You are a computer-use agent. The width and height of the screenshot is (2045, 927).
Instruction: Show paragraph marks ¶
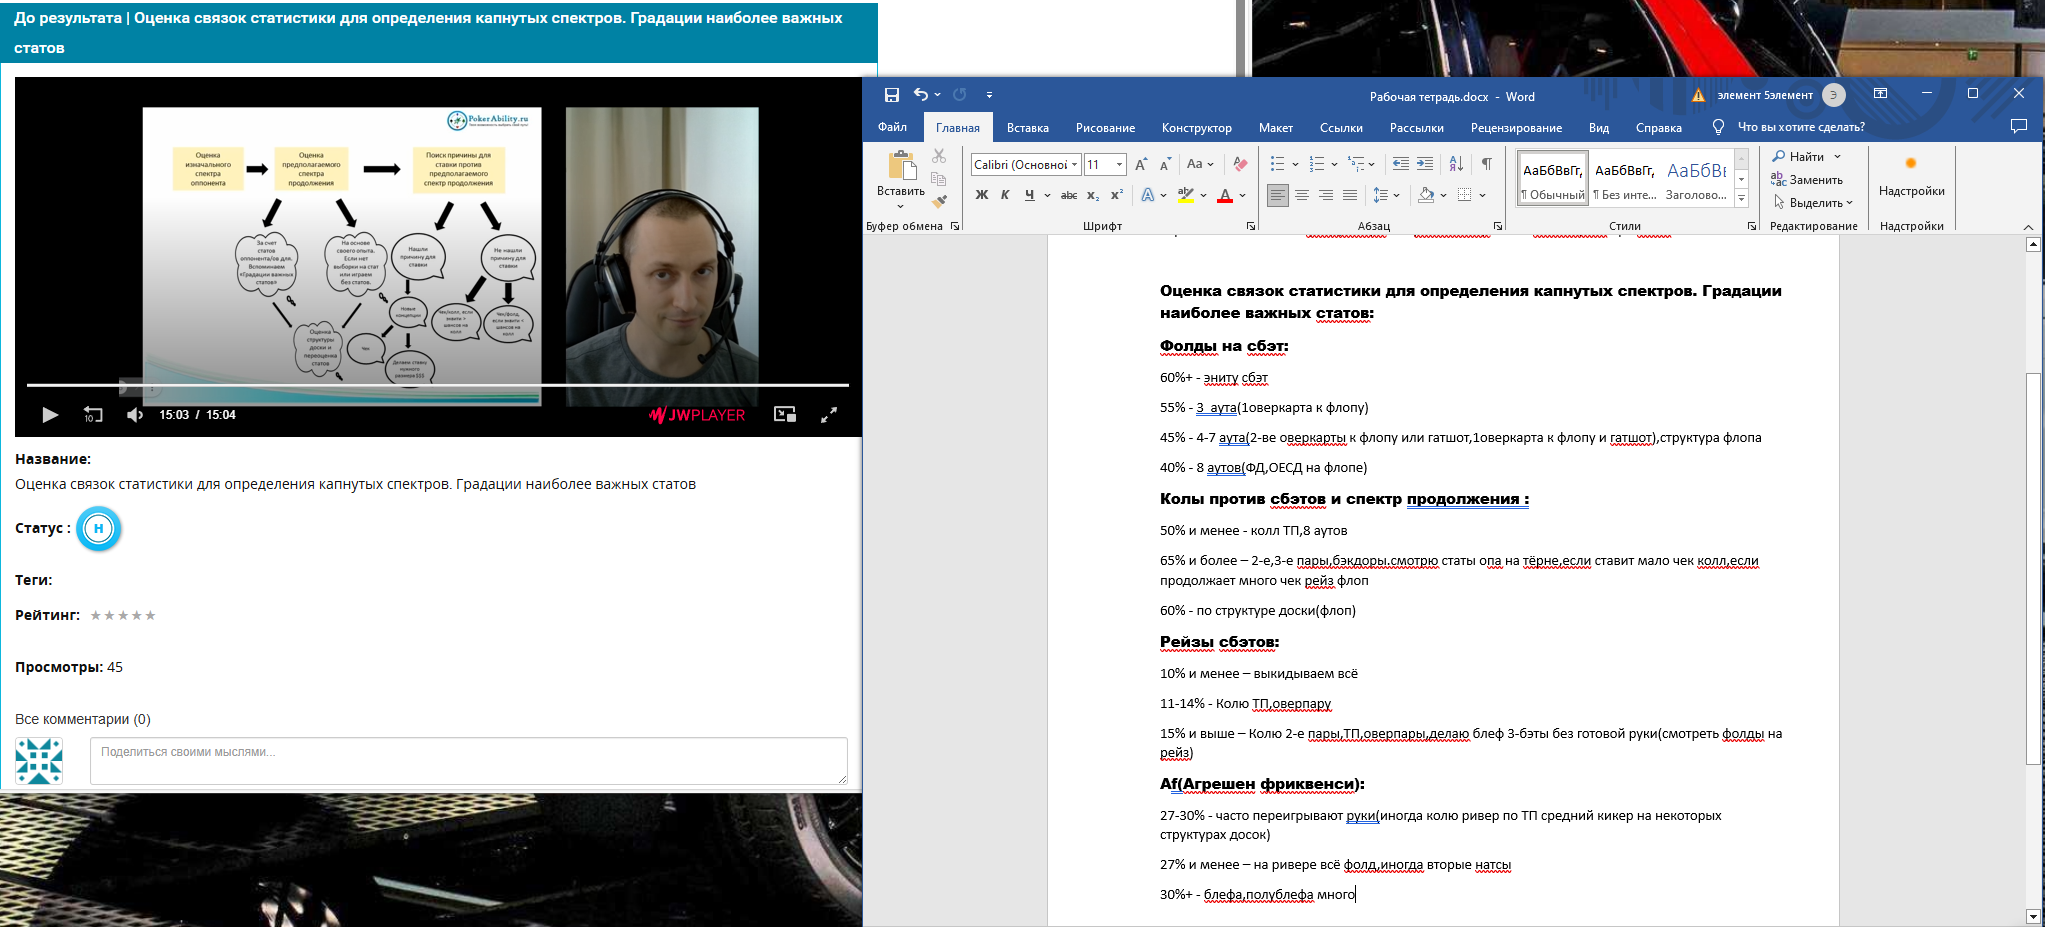1487,164
